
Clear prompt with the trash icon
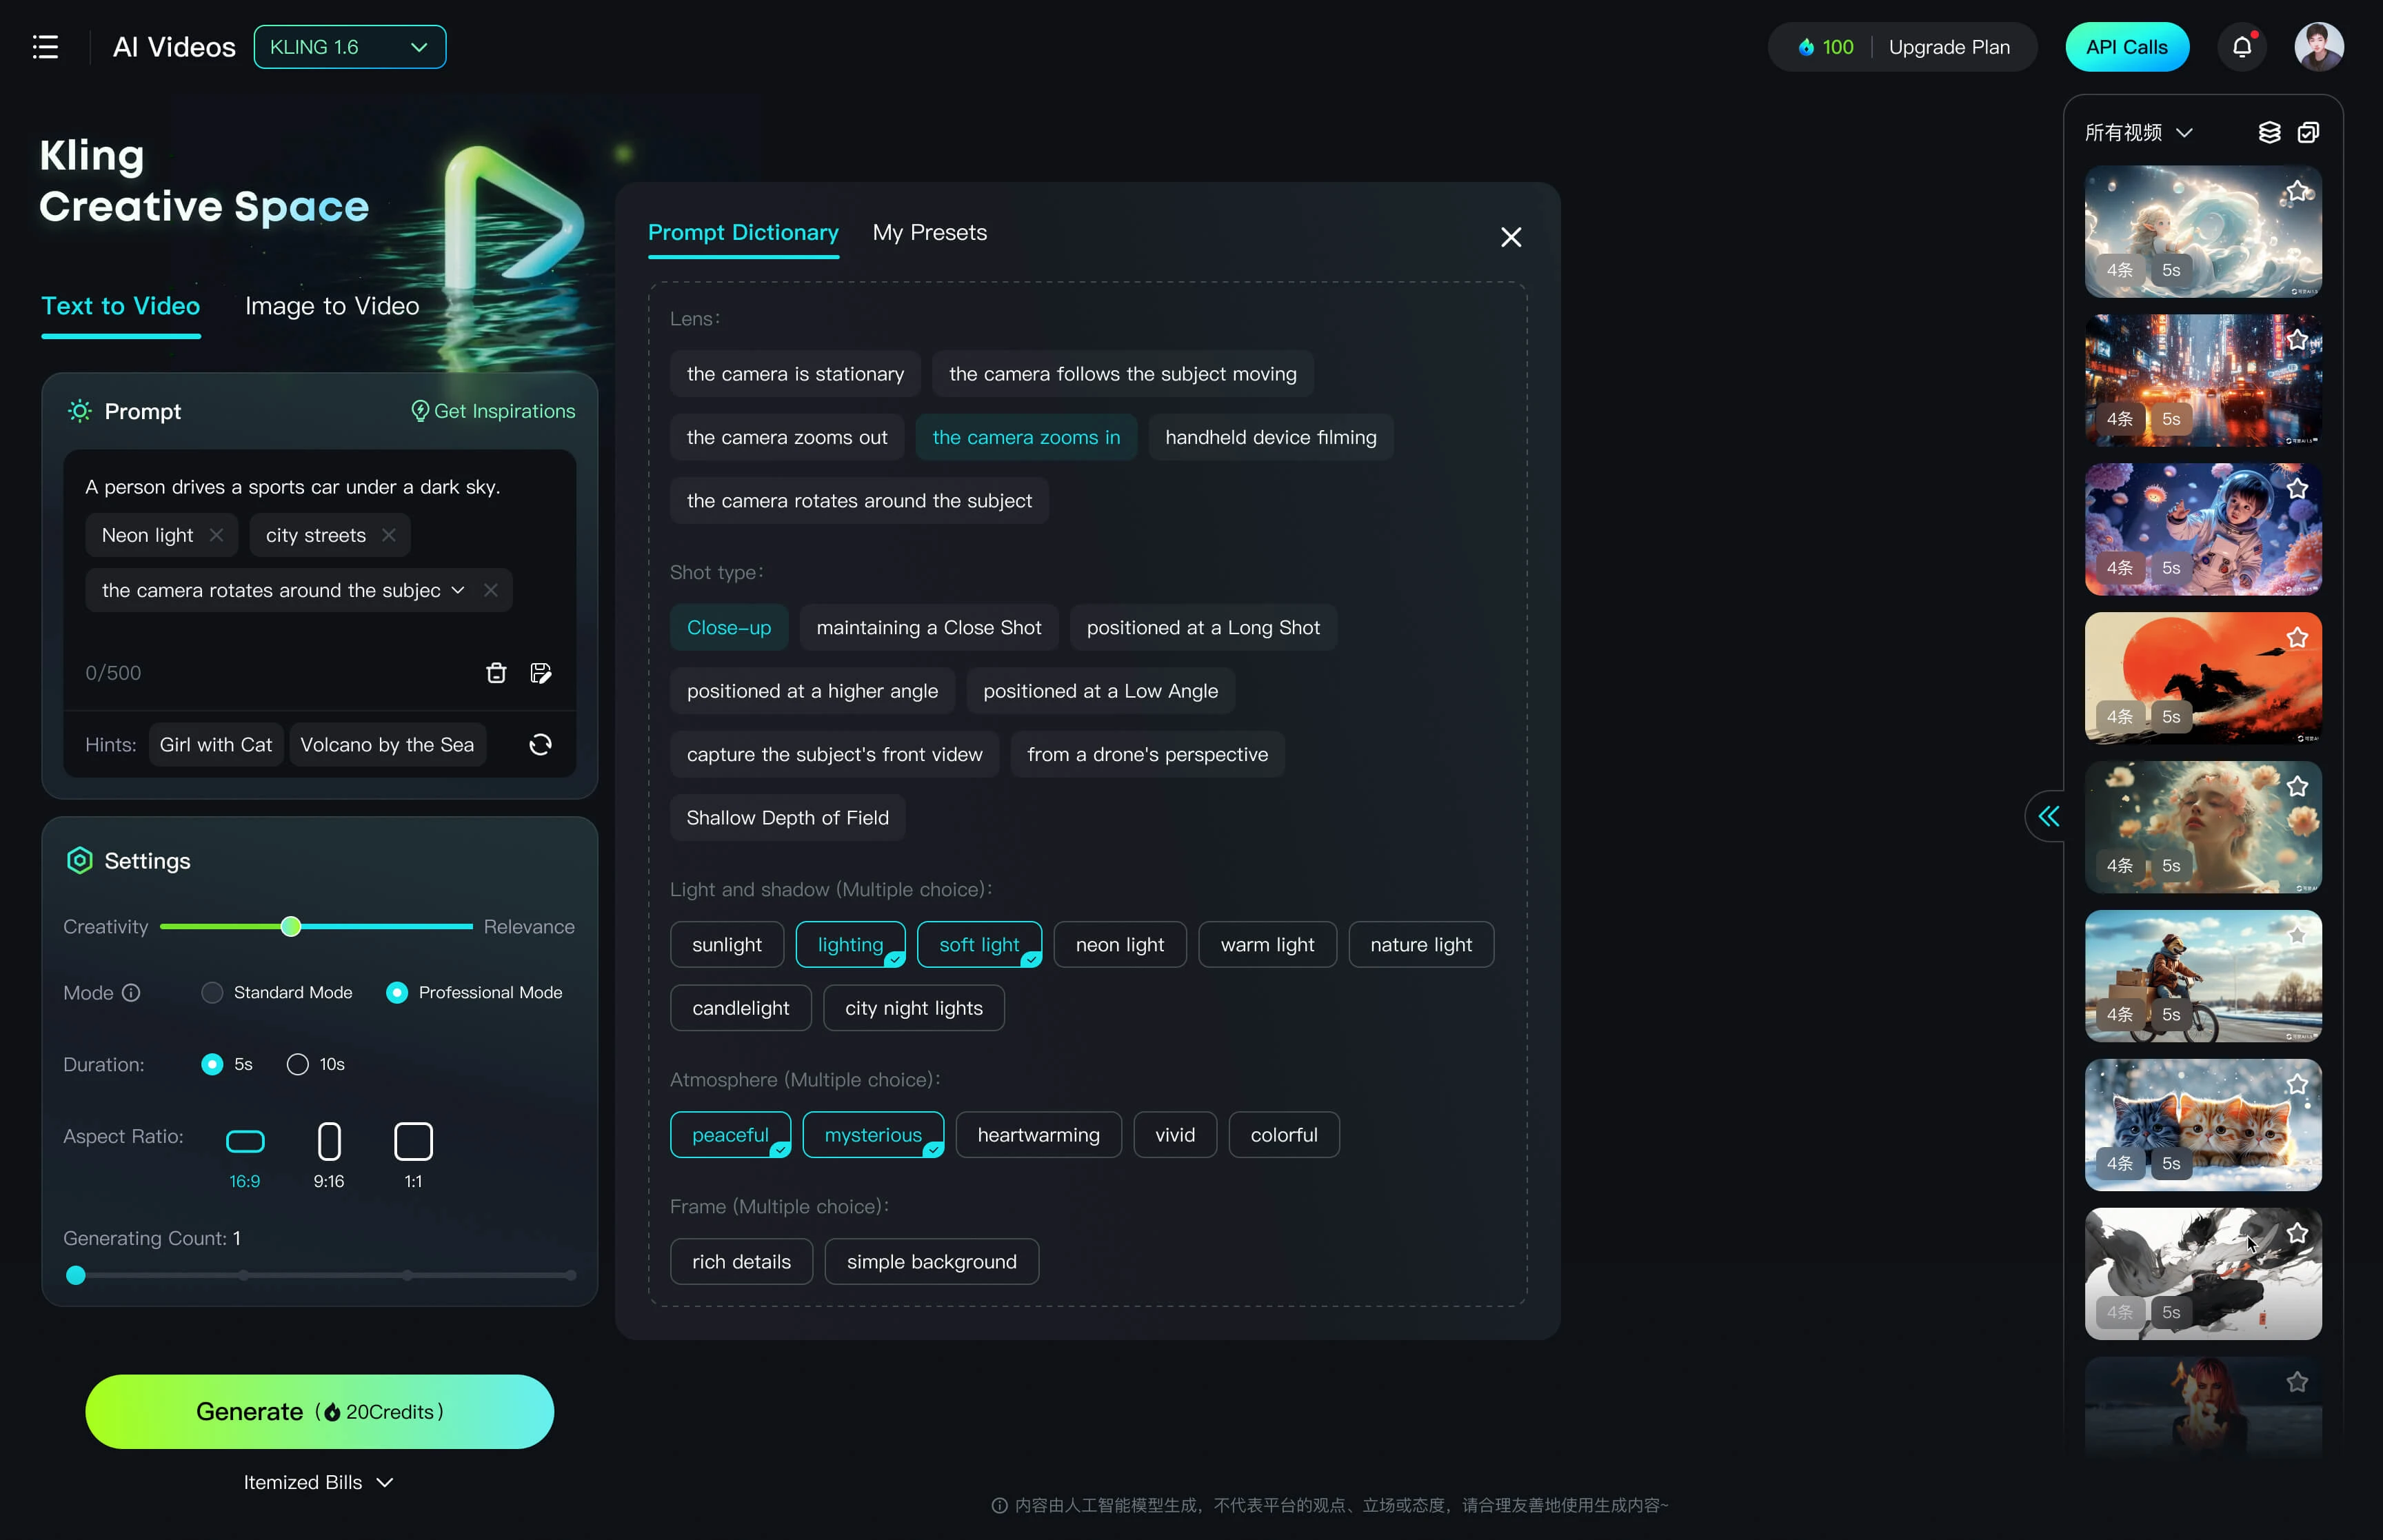click(x=496, y=673)
